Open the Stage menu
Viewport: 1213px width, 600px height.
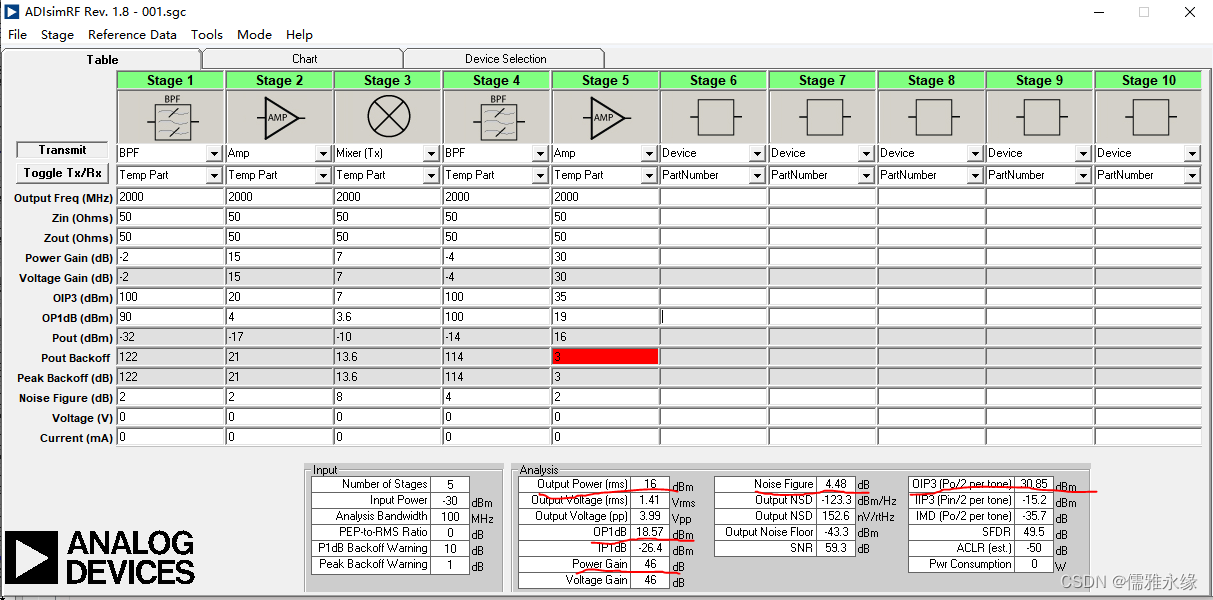click(x=57, y=34)
